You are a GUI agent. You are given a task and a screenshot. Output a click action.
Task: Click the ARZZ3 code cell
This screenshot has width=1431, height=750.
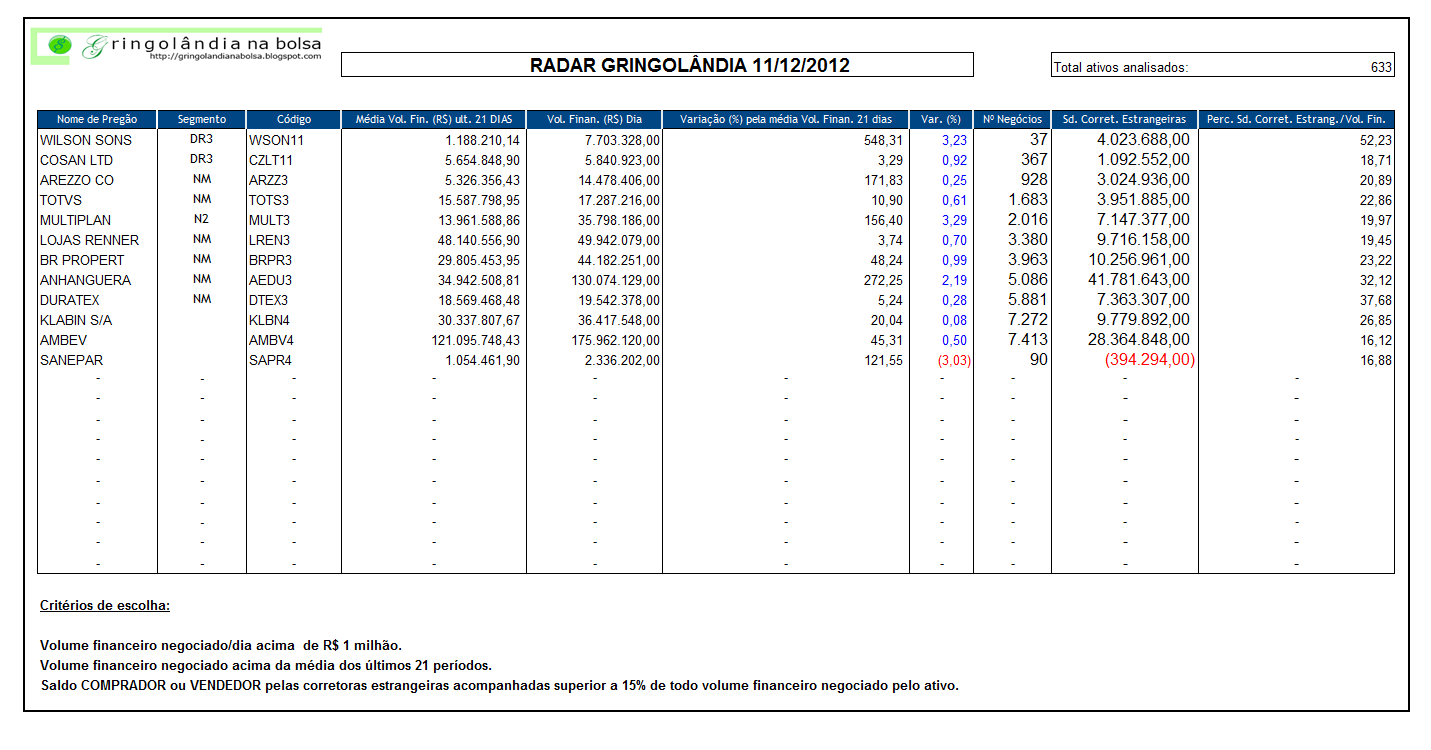[269, 180]
